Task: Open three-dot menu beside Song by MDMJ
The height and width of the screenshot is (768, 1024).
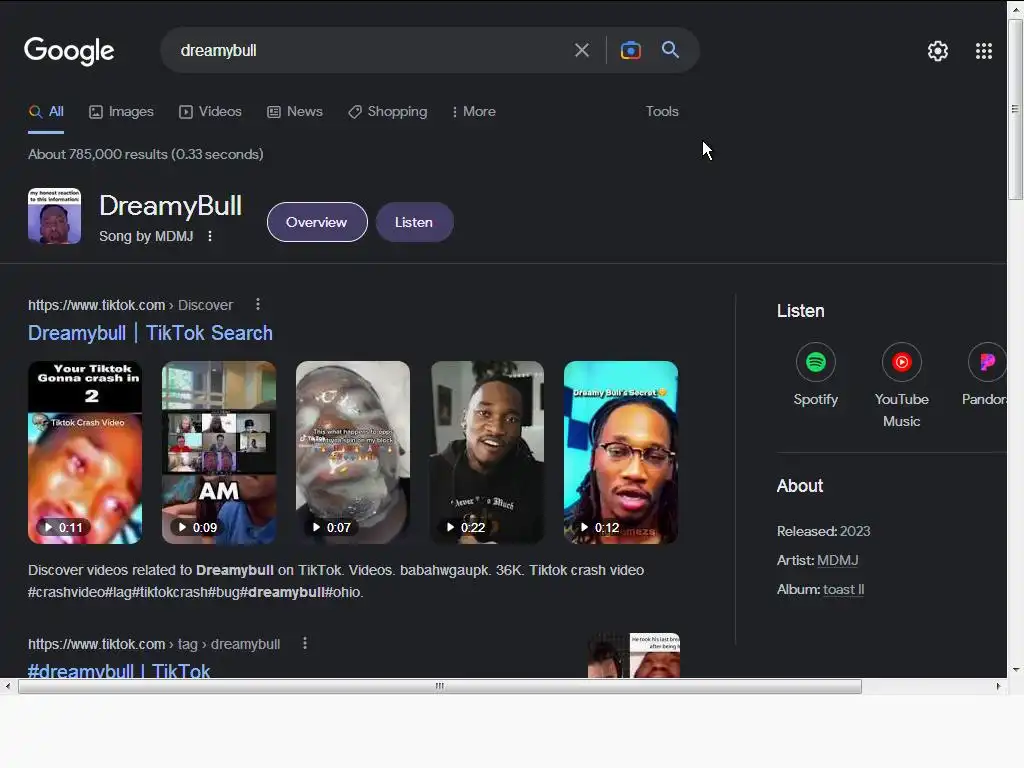Action: pos(210,236)
